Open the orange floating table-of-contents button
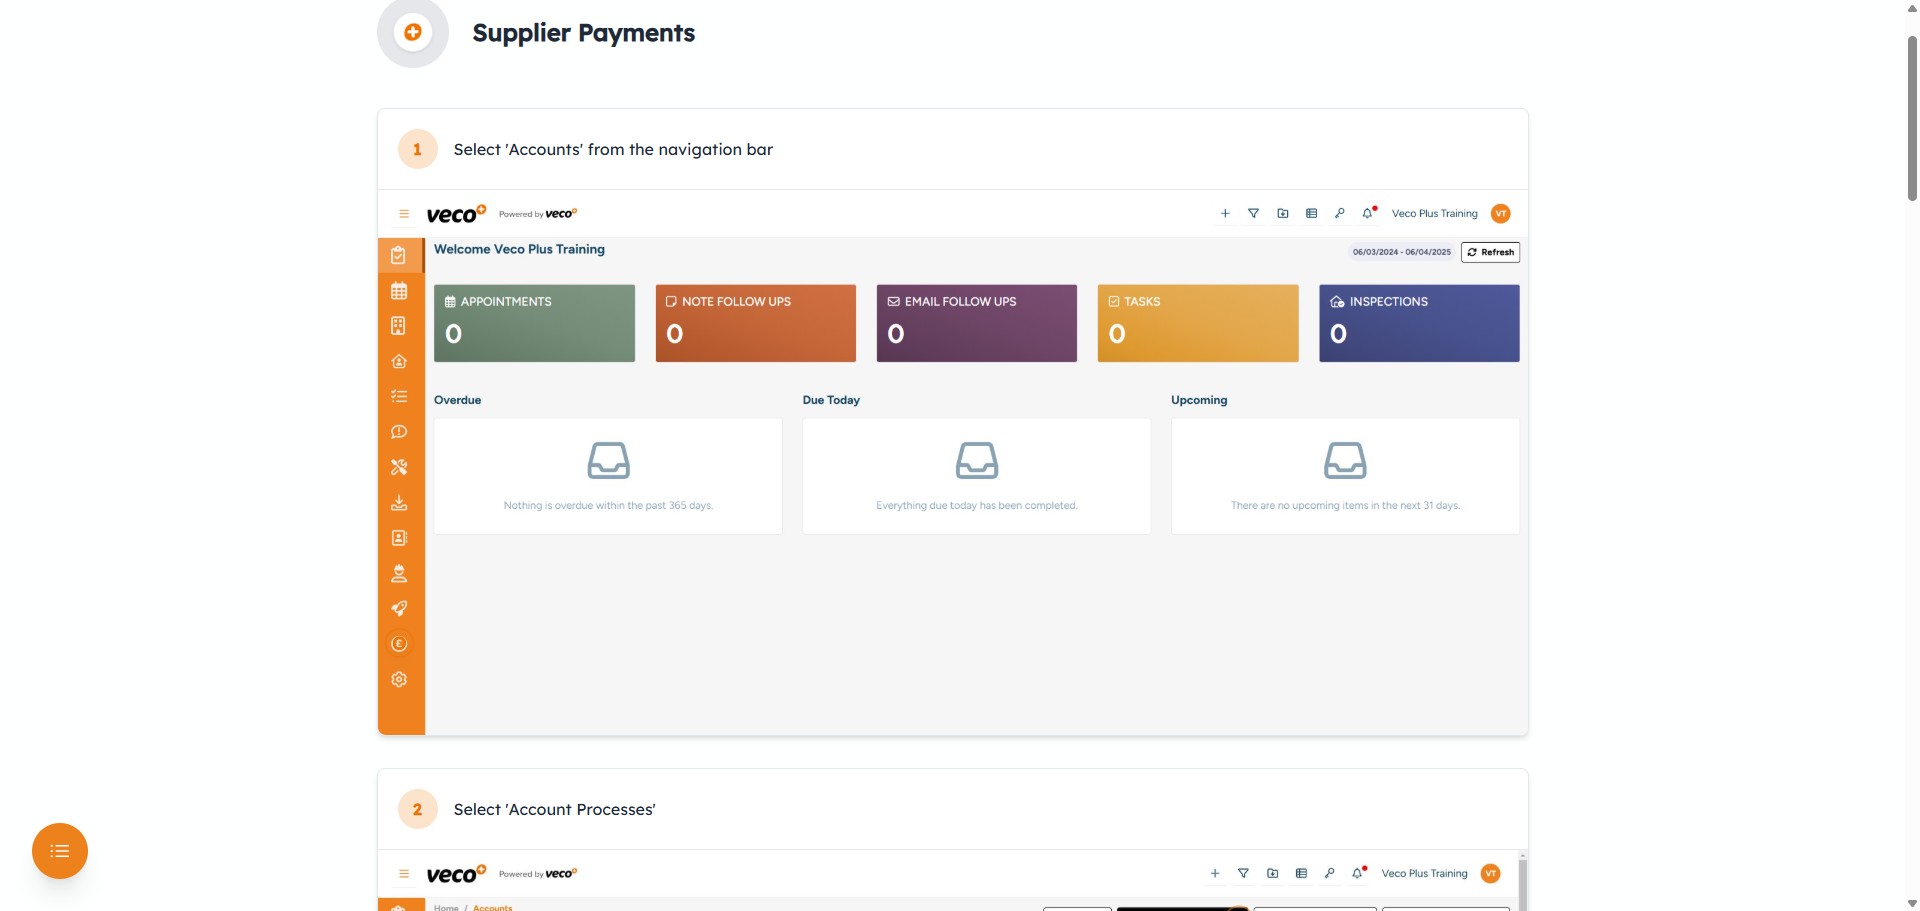Image resolution: width=1920 pixels, height=911 pixels. click(x=60, y=851)
